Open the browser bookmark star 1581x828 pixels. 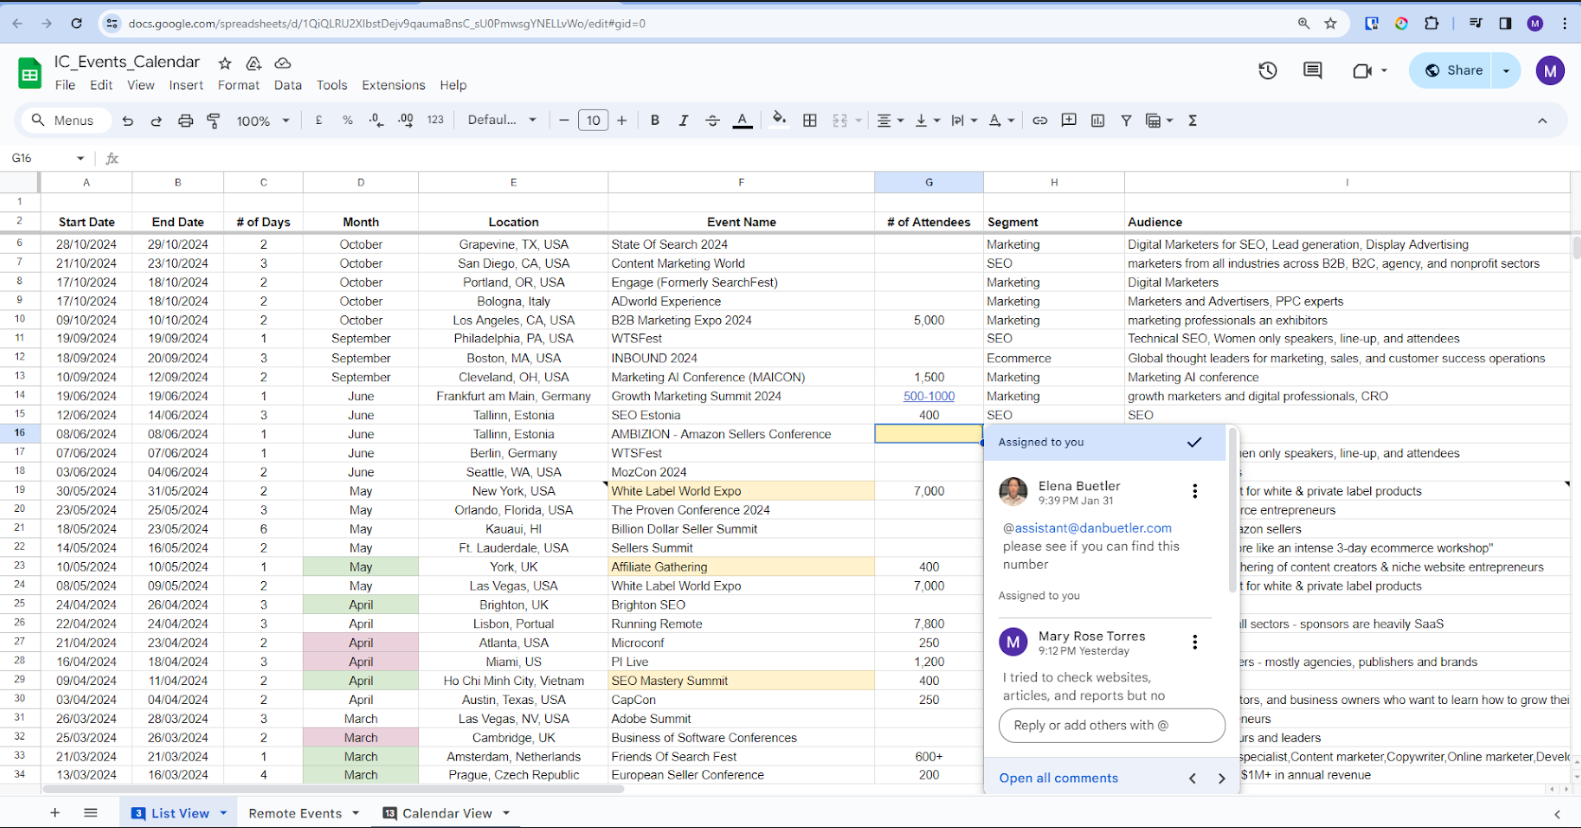(1330, 23)
